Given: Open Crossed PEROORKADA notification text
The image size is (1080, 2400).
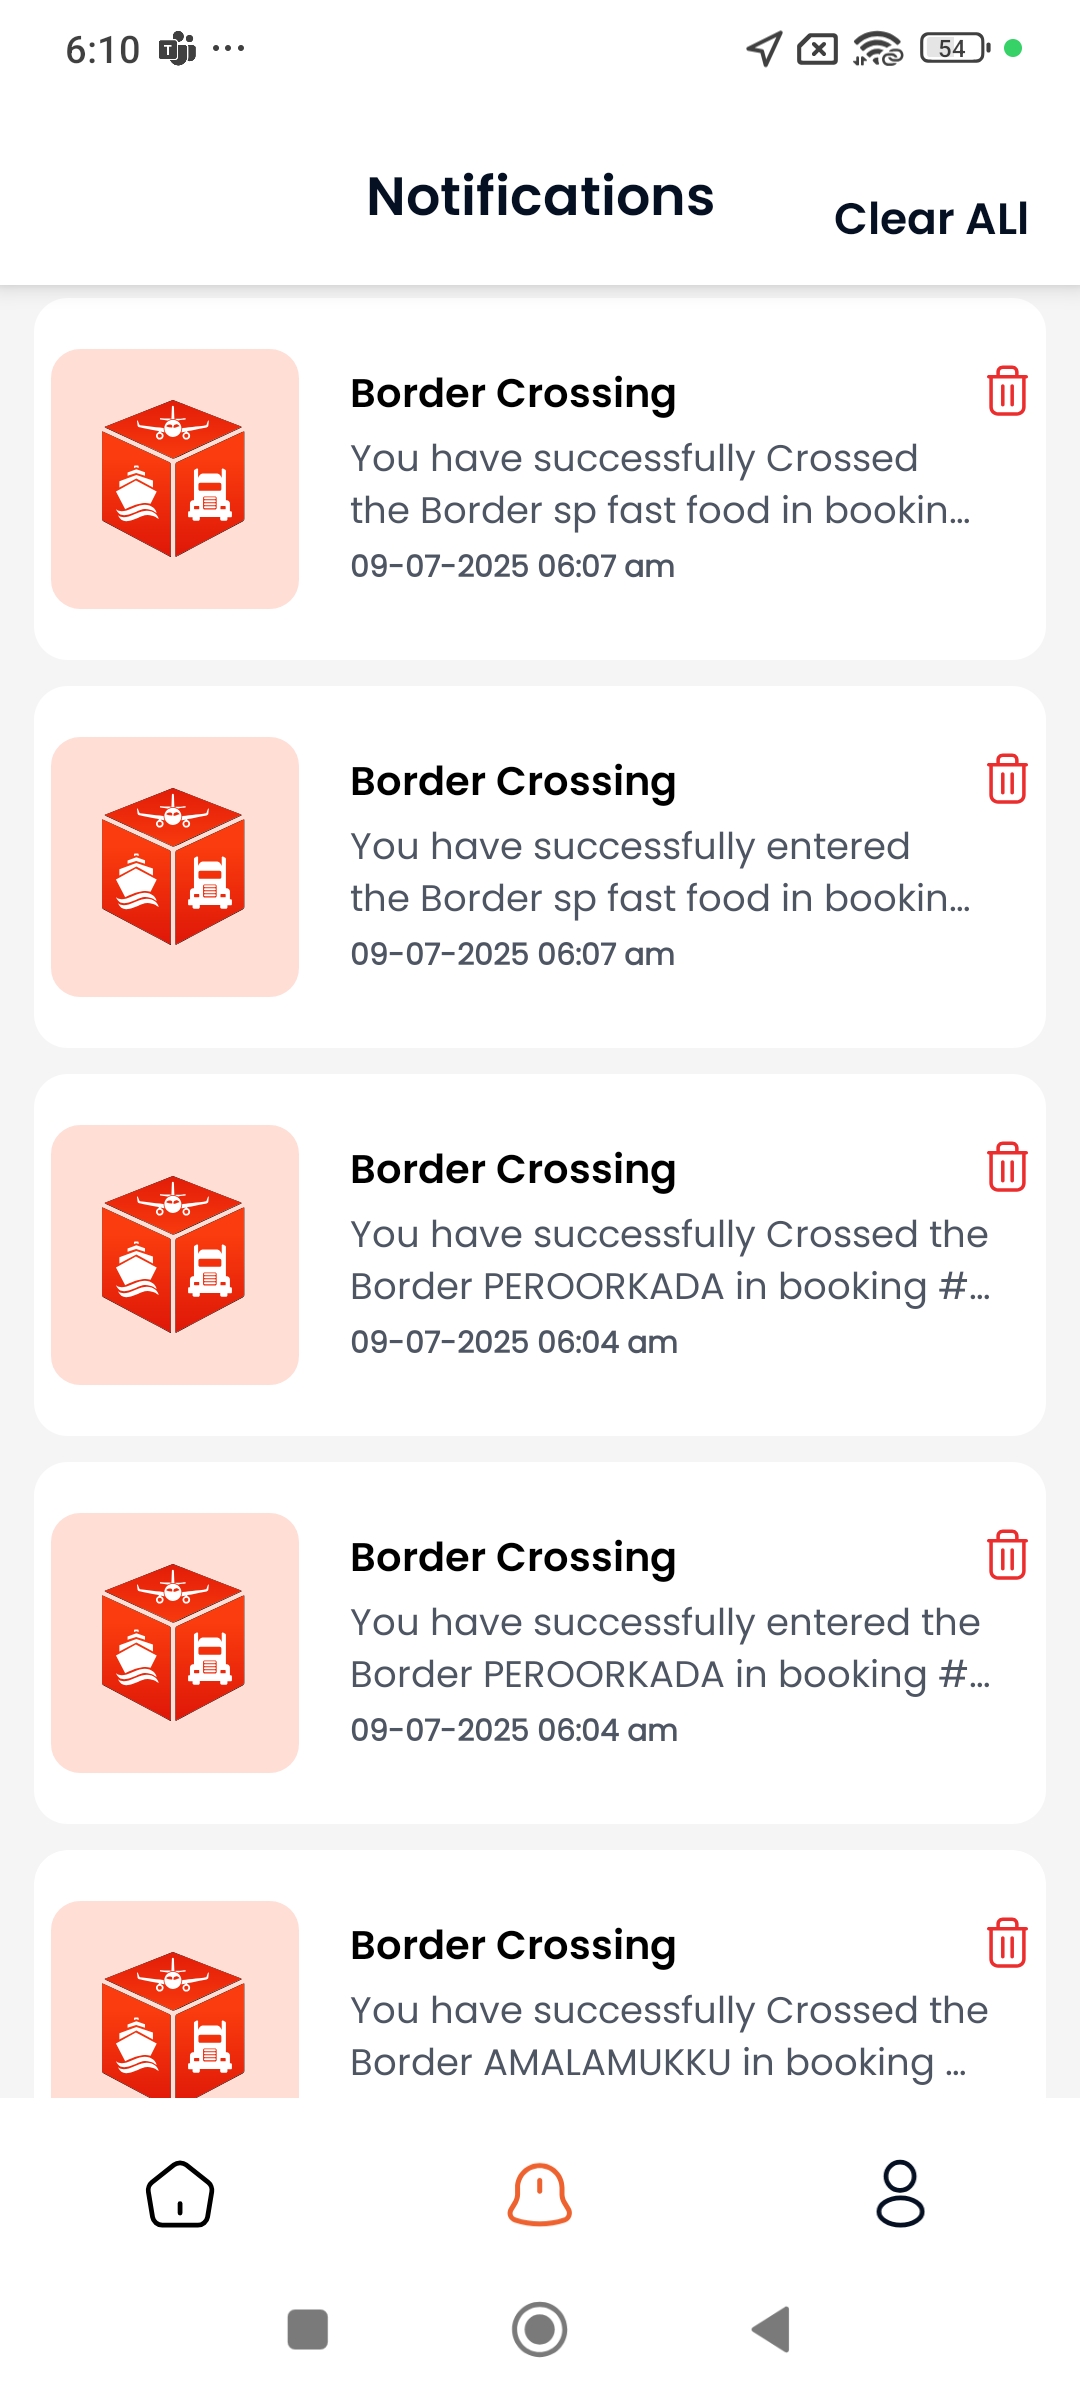Looking at the screenshot, I should point(670,1260).
